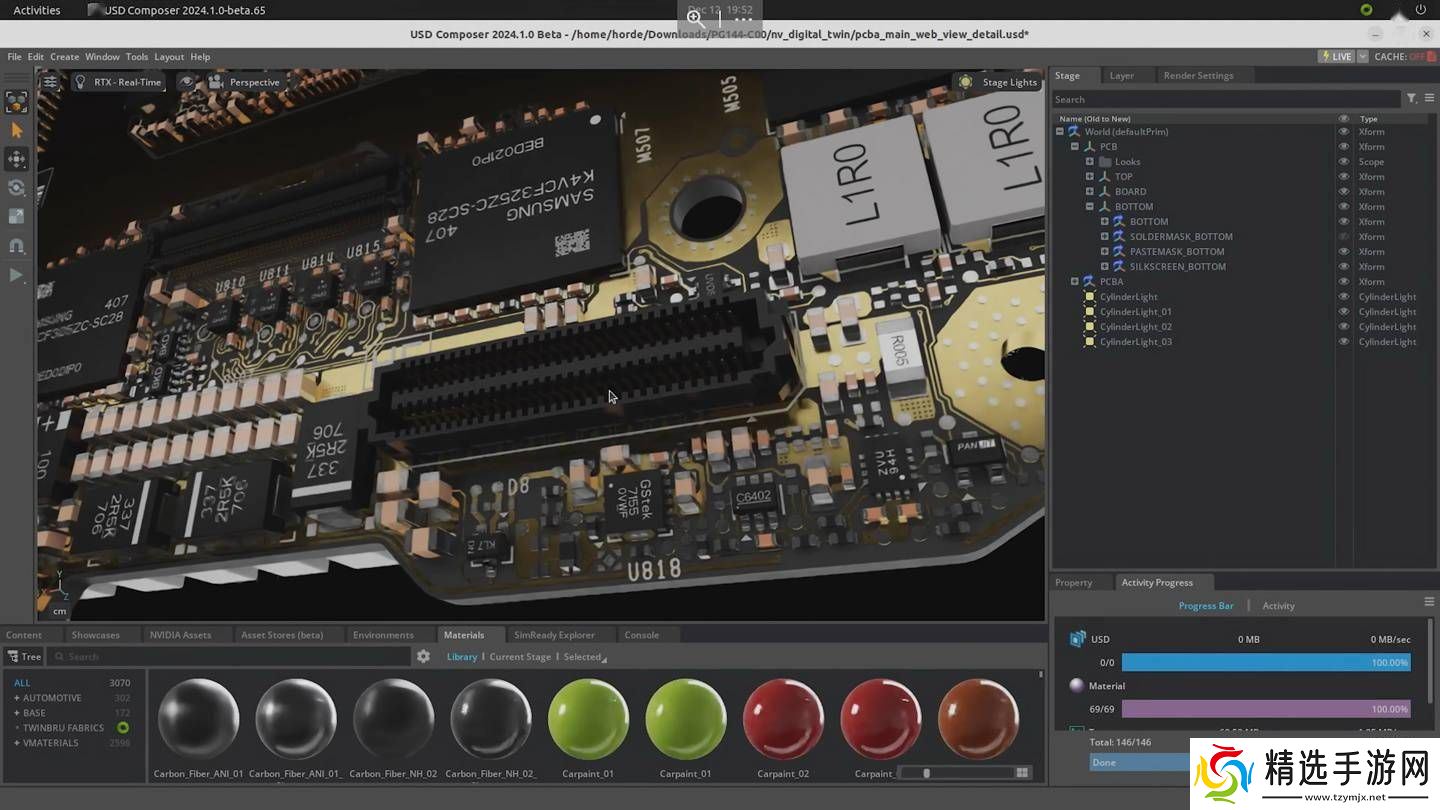Toggle the snap magnet tool
Screen dimensions: 1440x810
click(16, 245)
